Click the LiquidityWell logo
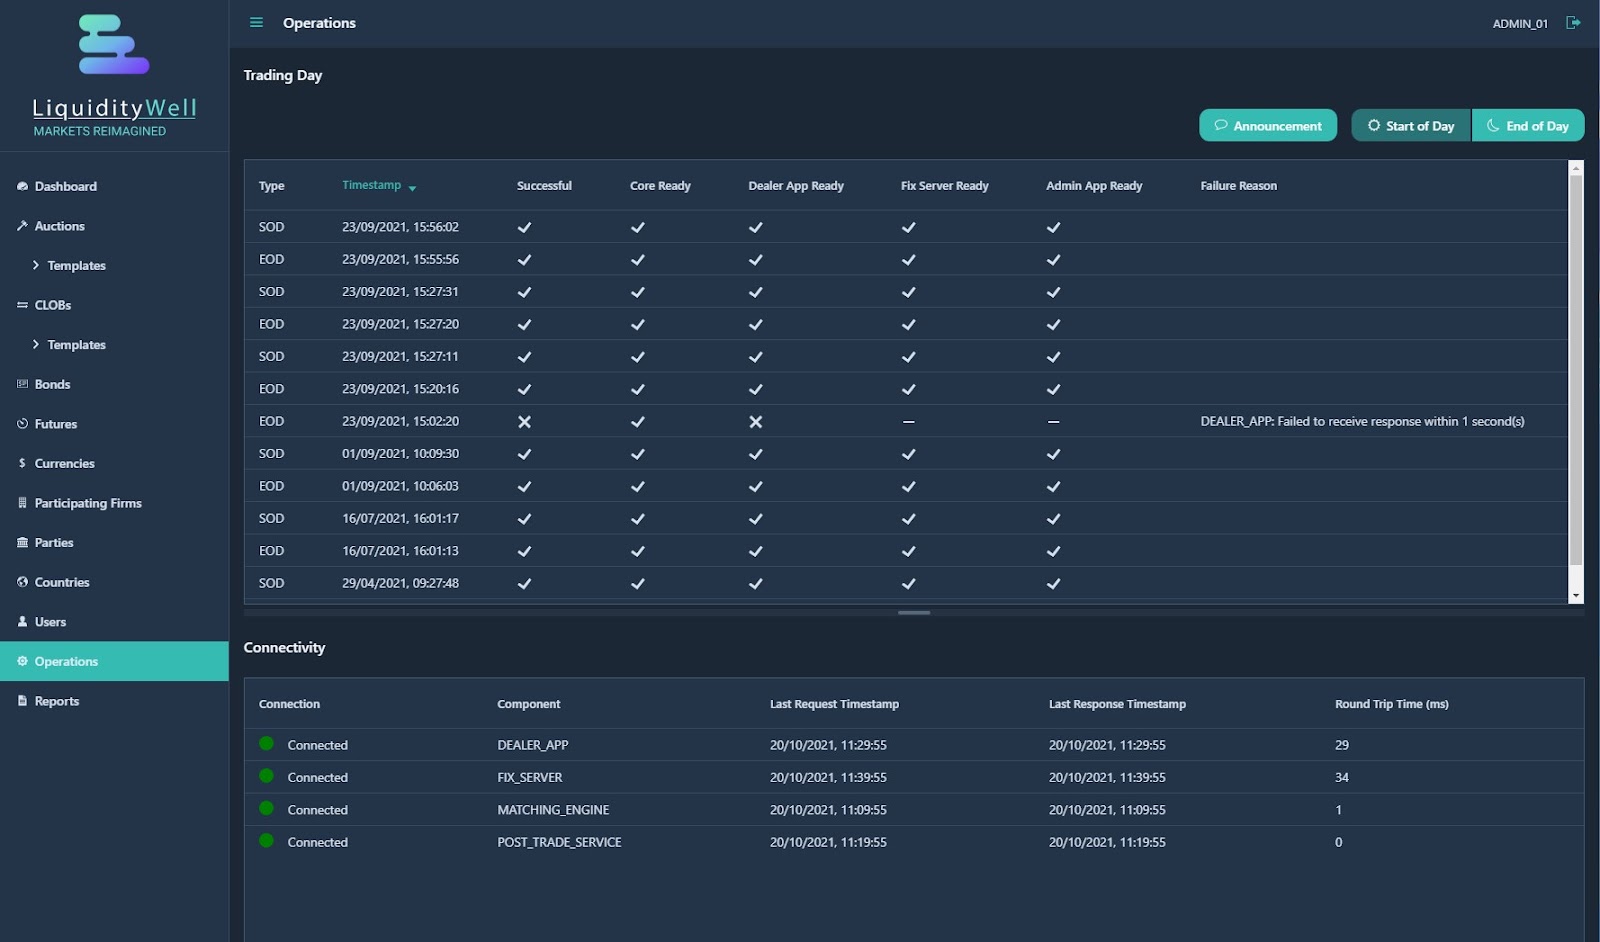The height and width of the screenshot is (942, 1600). tap(114, 45)
